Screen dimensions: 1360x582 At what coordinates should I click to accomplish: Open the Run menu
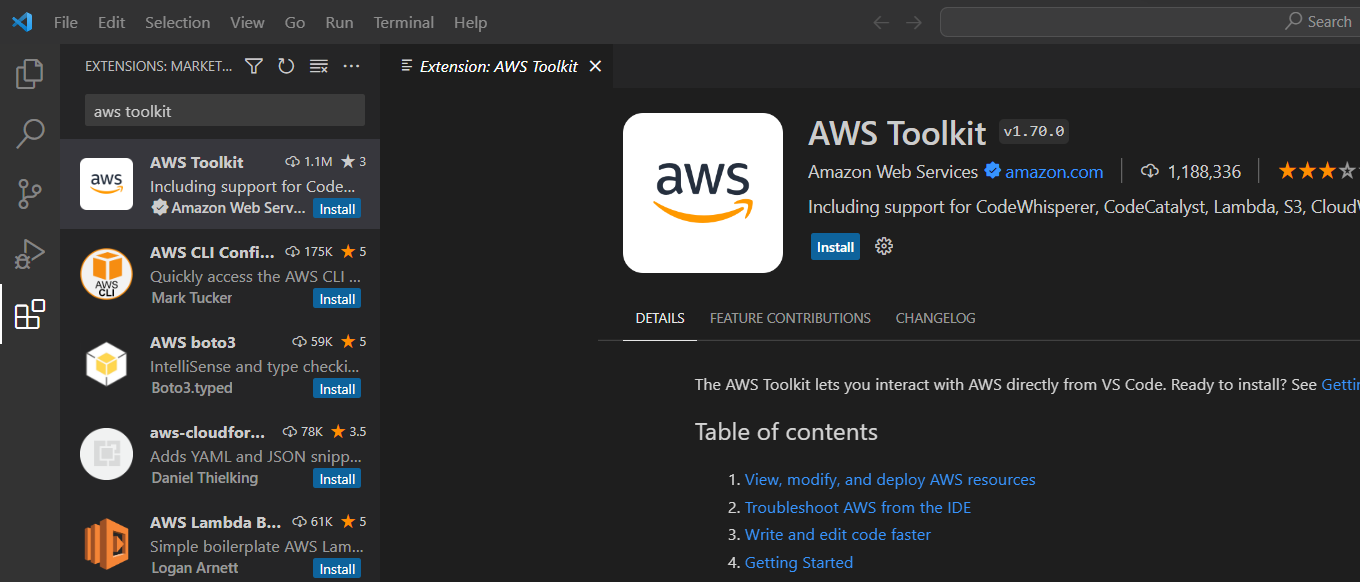pos(339,22)
